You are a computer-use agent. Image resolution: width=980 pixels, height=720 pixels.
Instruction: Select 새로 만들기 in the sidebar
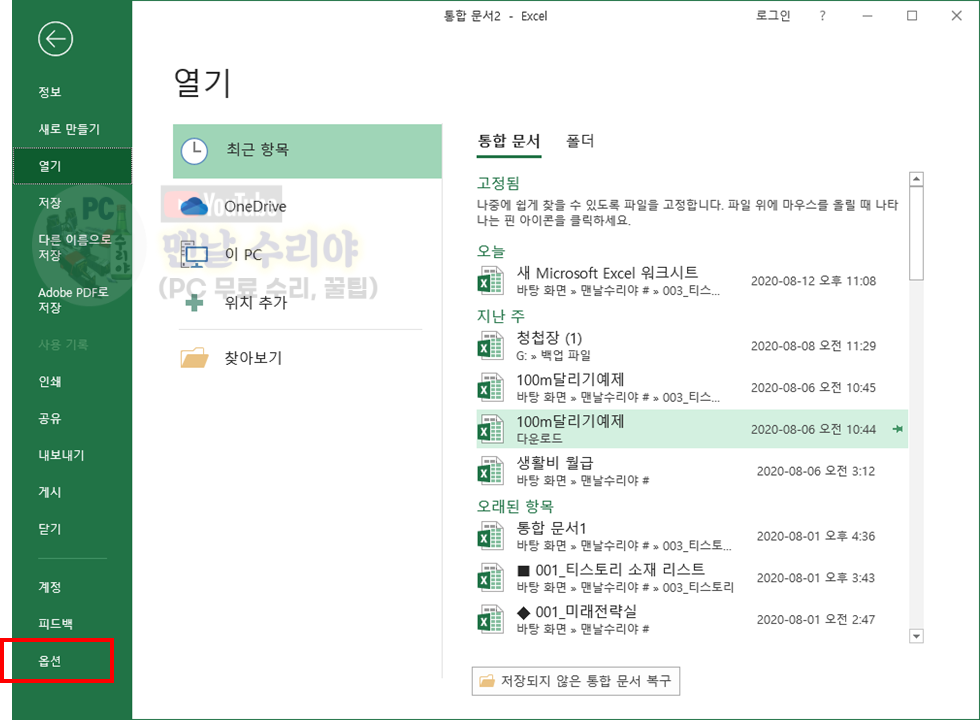[x=72, y=129]
